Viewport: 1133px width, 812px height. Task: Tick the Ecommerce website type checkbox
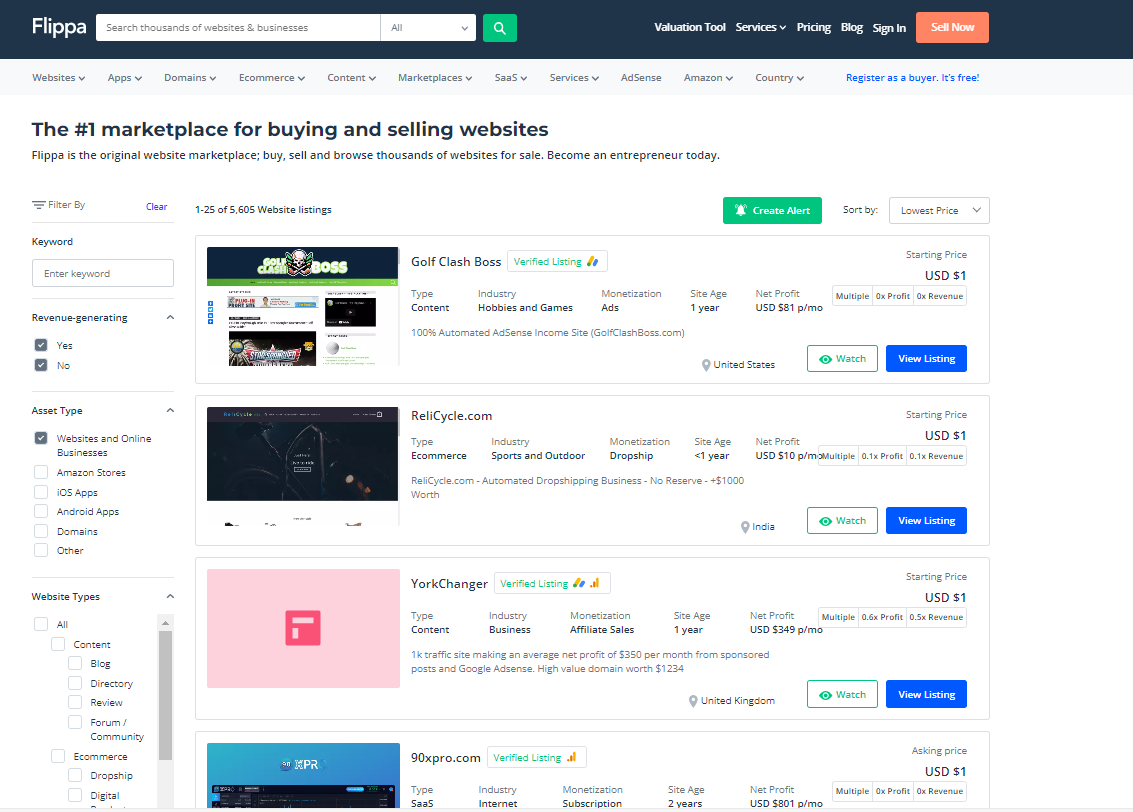58,756
